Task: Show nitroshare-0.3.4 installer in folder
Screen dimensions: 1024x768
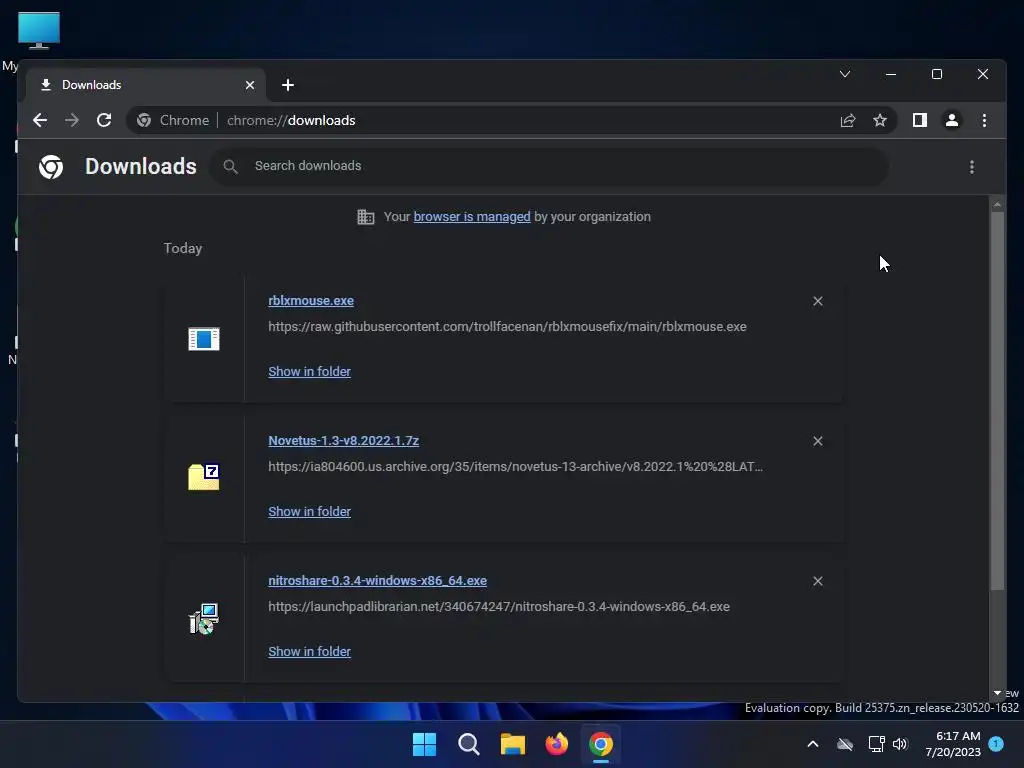Action: tap(310, 652)
